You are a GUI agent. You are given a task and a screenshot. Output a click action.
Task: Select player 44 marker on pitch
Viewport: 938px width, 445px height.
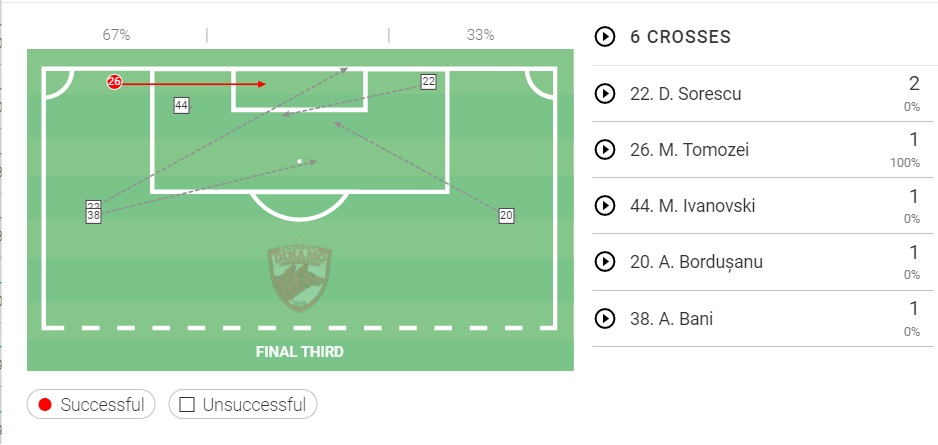181,104
